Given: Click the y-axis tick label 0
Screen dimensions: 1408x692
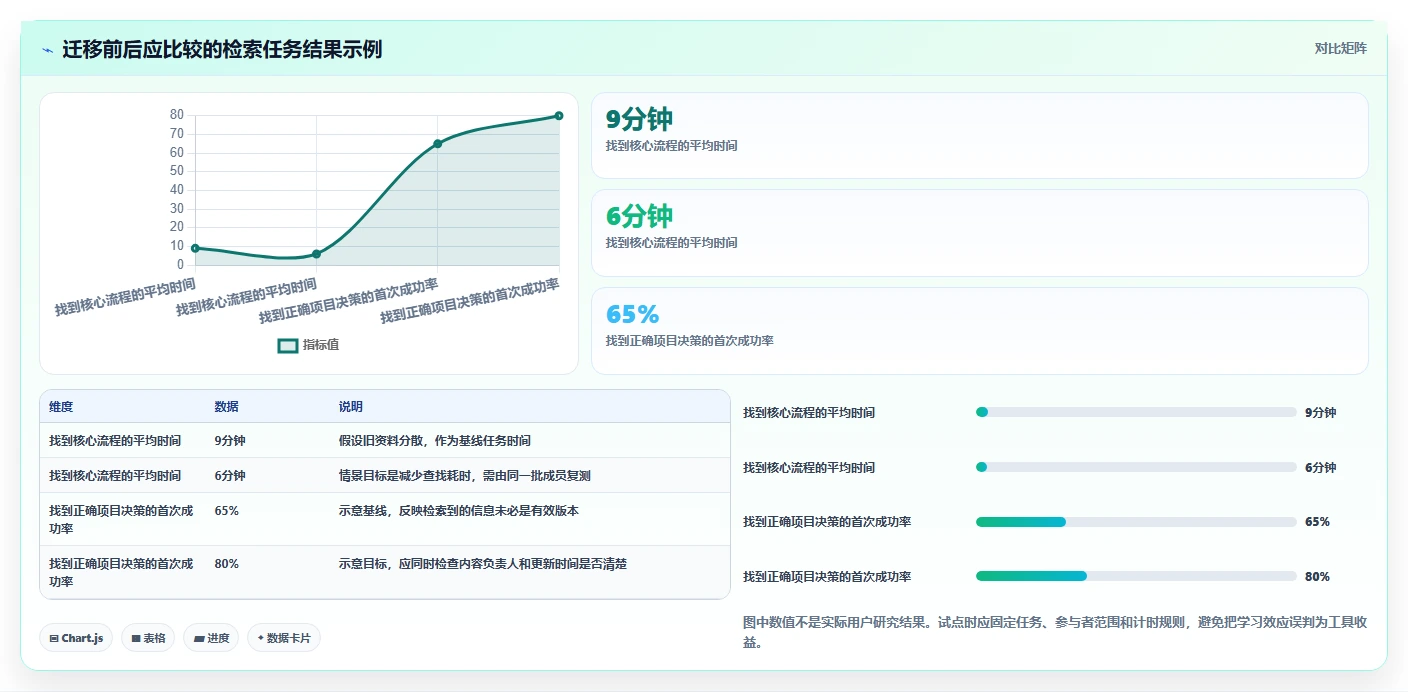Looking at the screenshot, I should pyautogui.click(x=180, y=265).
